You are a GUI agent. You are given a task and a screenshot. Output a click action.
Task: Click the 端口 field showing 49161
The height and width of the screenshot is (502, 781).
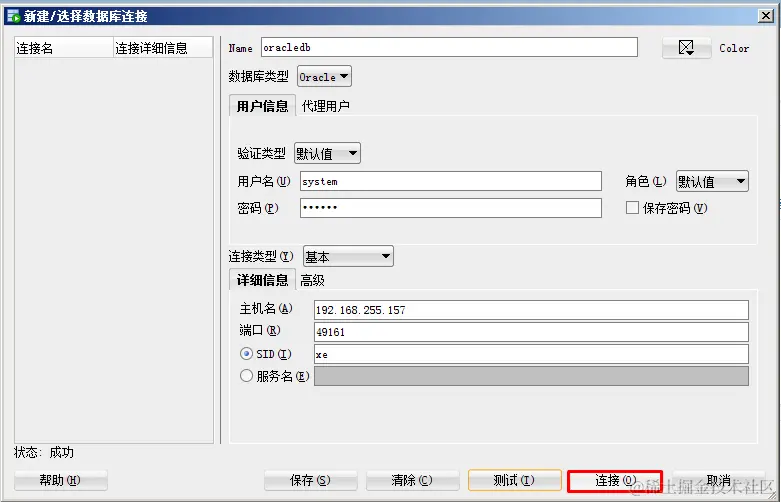pyautogui.click(x=531, y=332)
